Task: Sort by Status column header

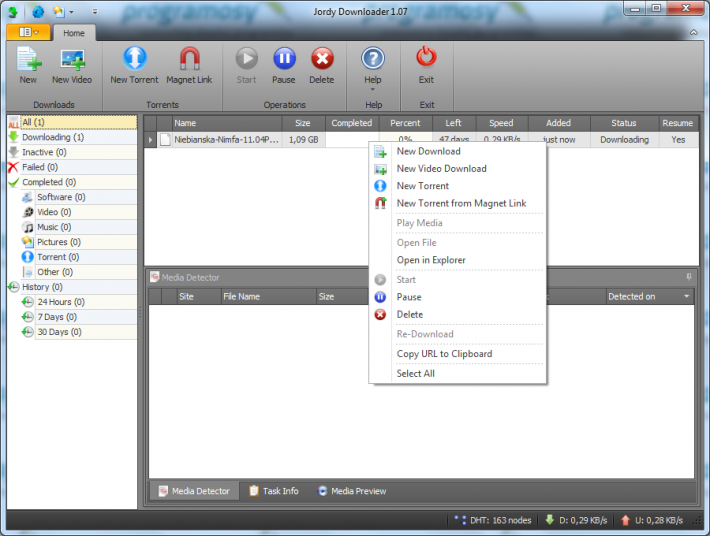Action: coord(624,123)
